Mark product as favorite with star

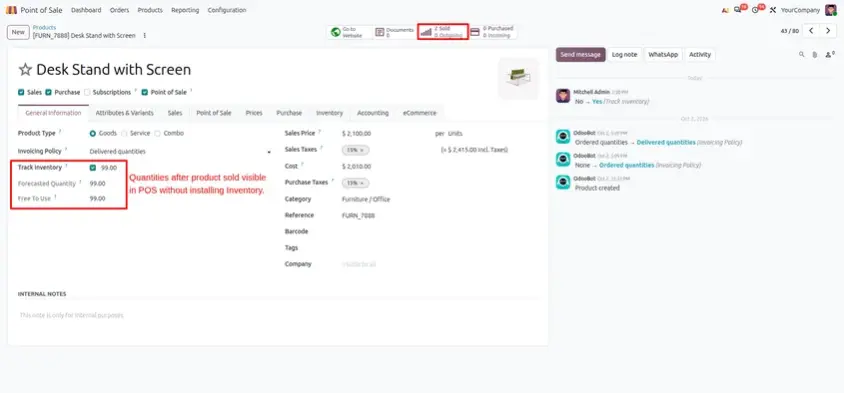coord(25,69)
